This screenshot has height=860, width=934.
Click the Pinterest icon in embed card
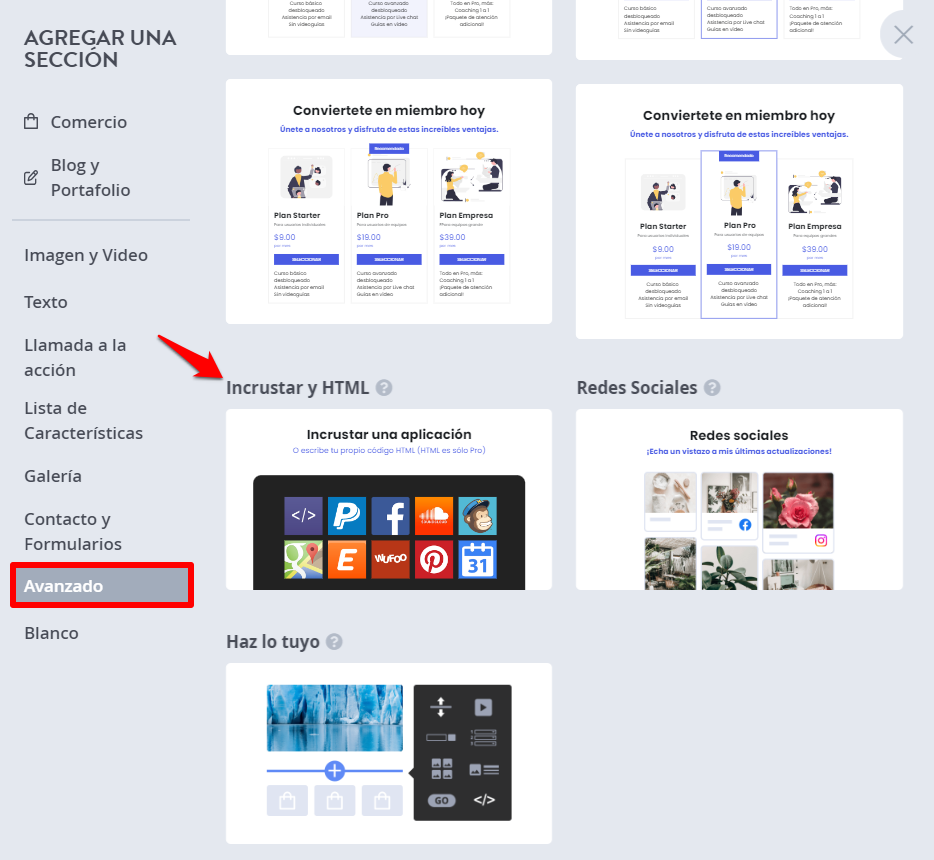434,559
